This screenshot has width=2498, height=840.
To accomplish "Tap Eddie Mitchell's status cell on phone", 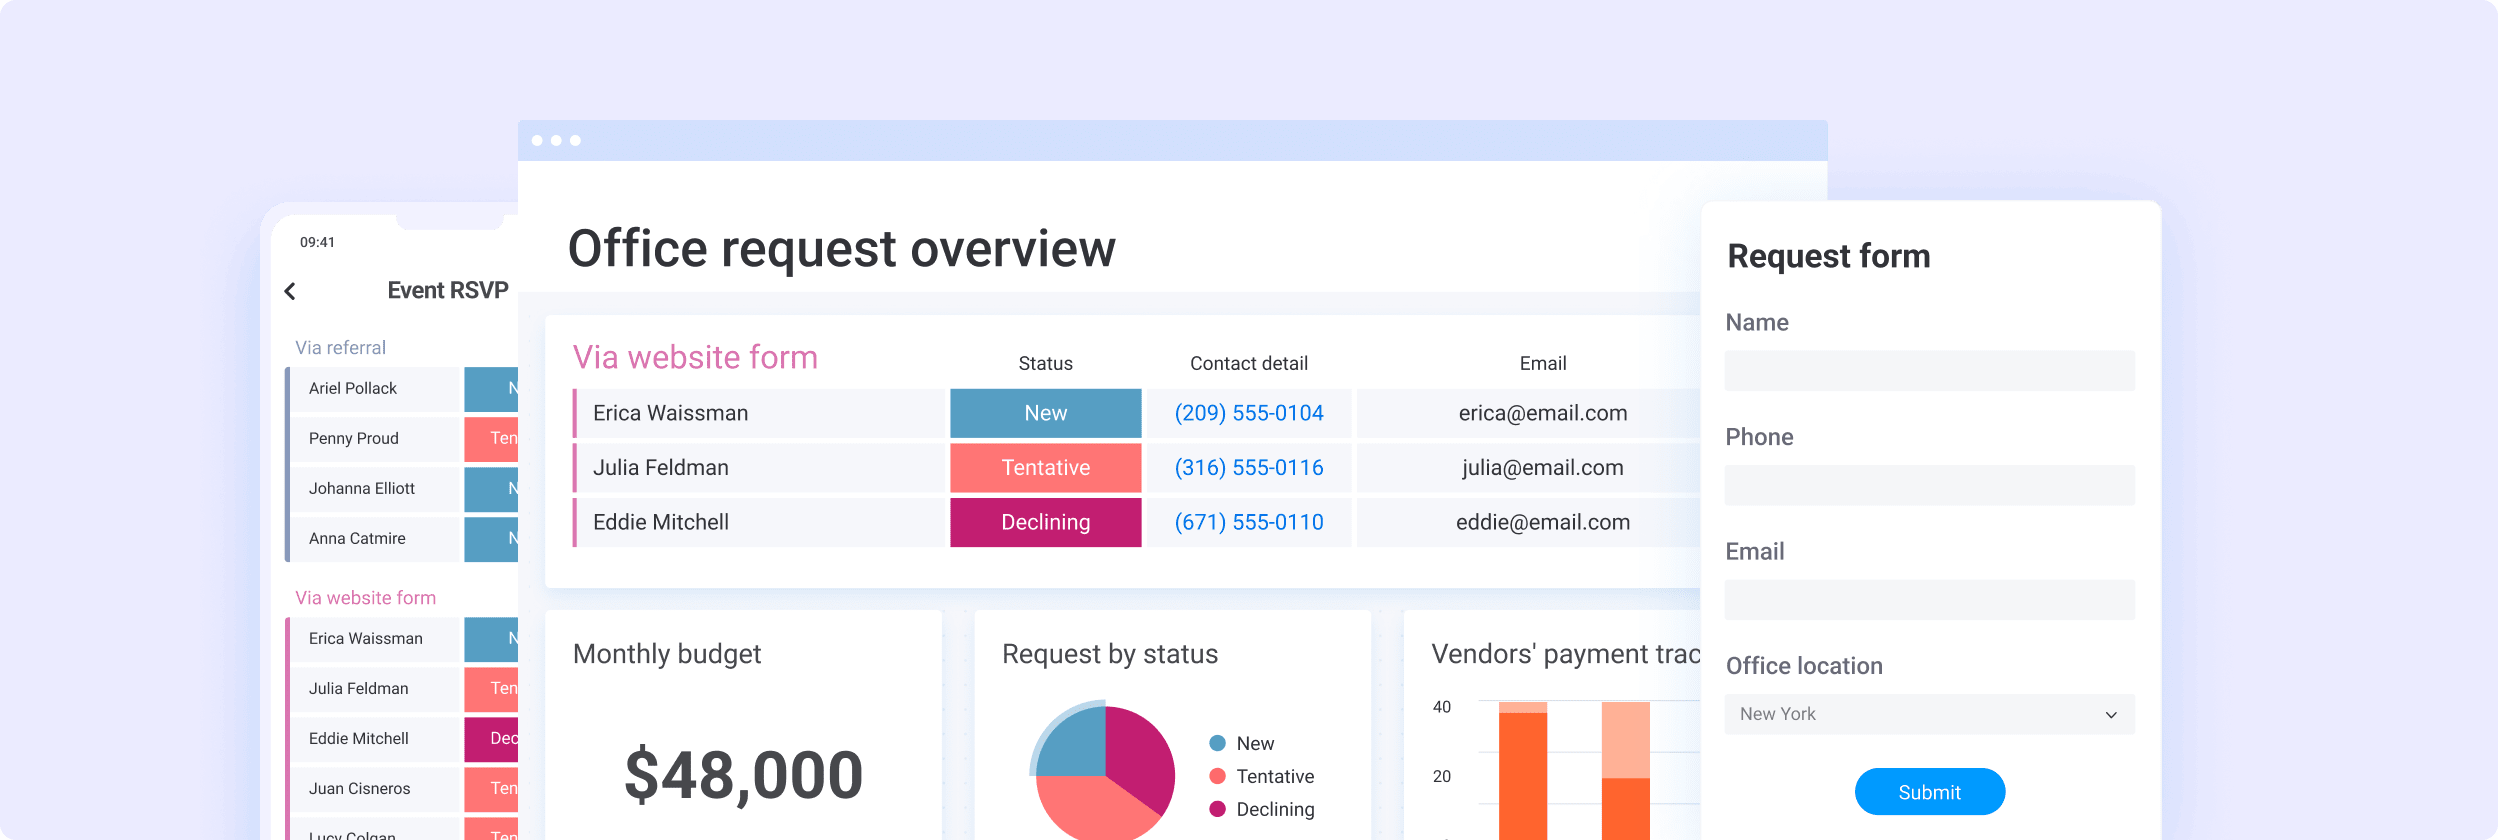I will pyautogui.click(x=491, y=738).
